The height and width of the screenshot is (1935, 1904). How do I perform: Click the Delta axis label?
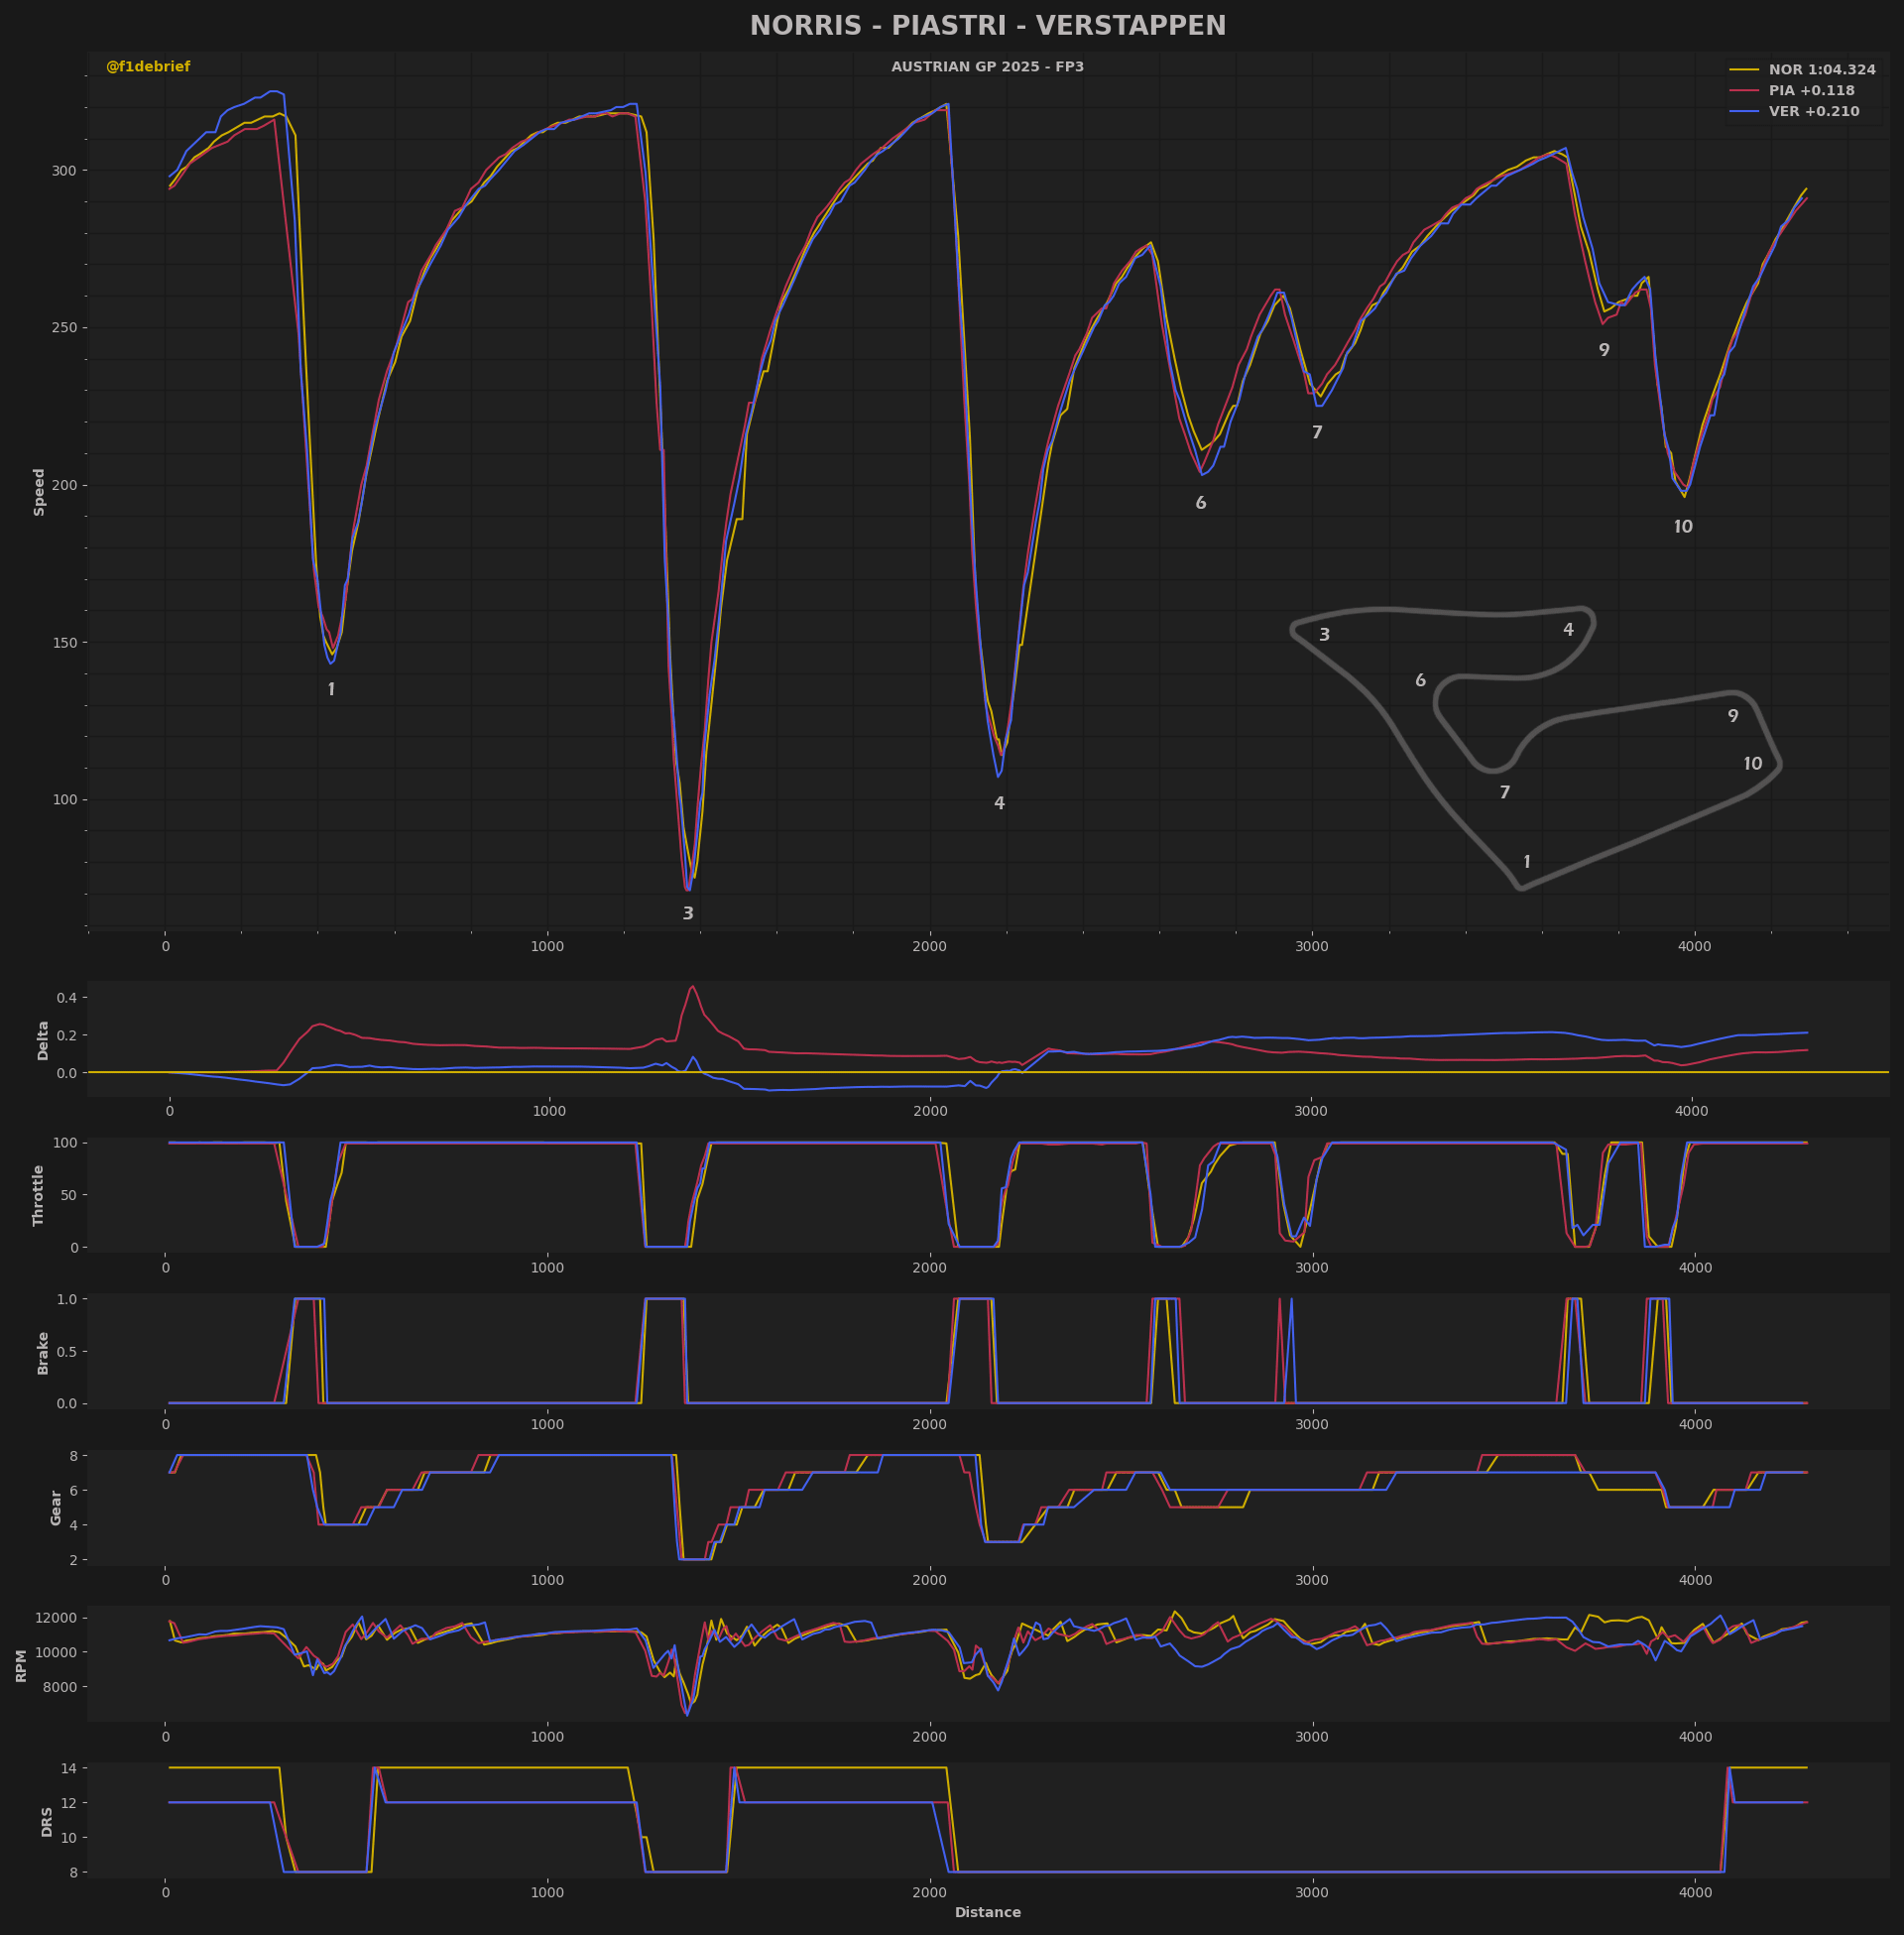pyautogui.click(x=43, y=1040)
